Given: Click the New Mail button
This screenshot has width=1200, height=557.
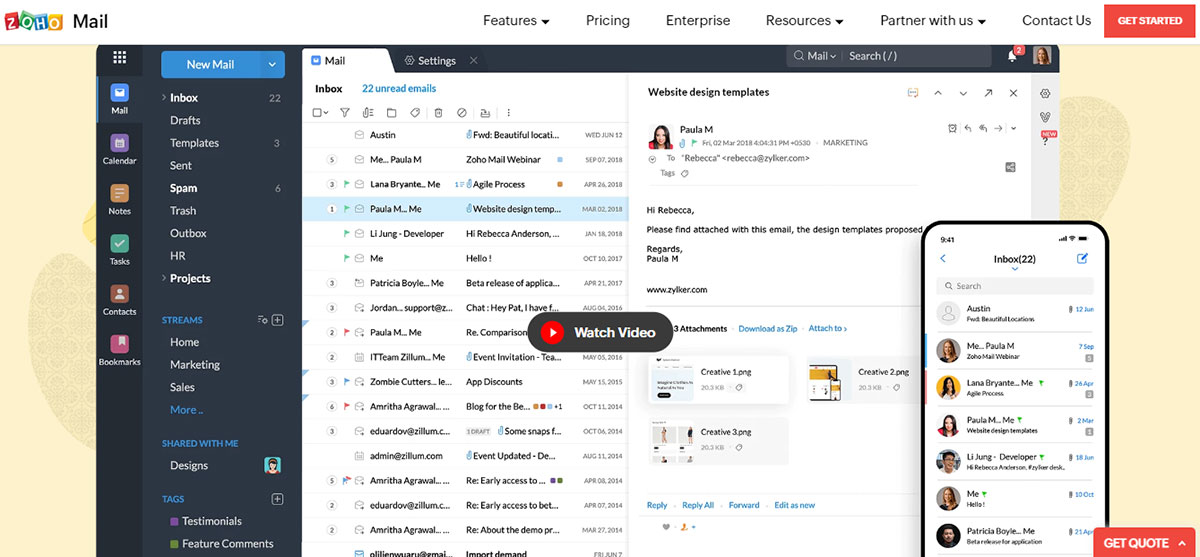Looking at the screenshot, I should click(x=212, y=64).
